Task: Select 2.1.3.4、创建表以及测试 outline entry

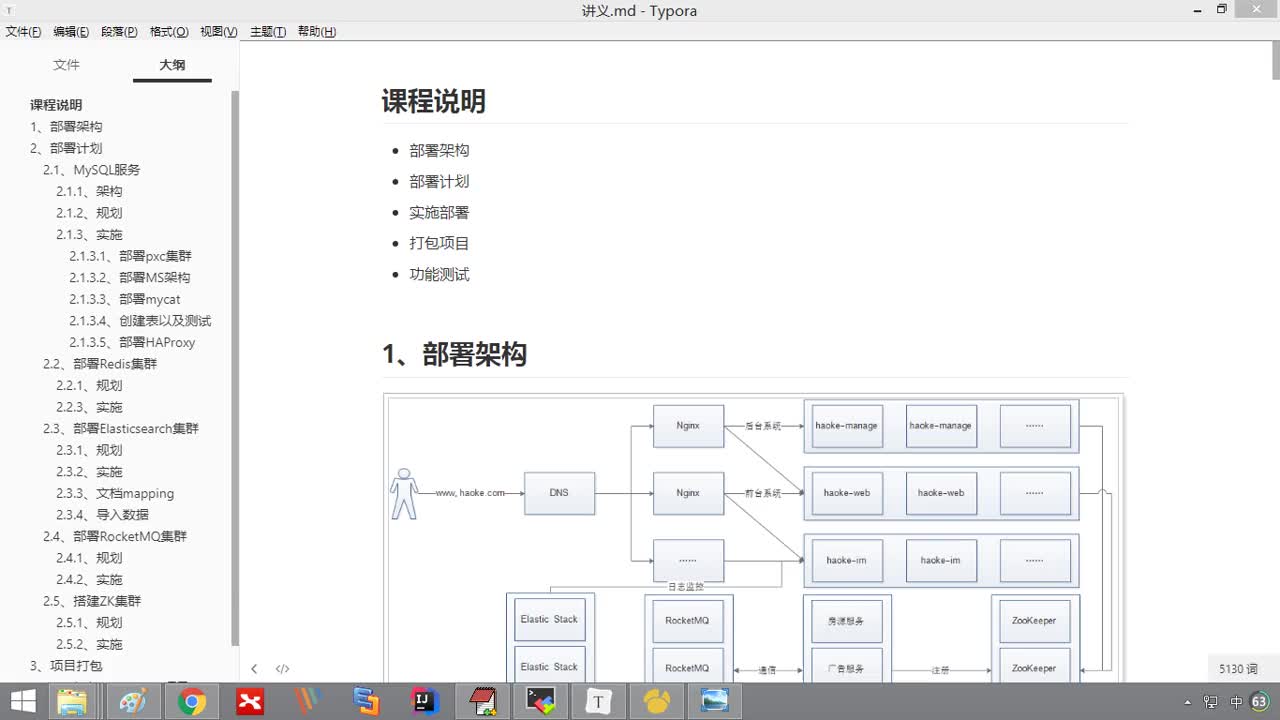Action: coord(140,321)
